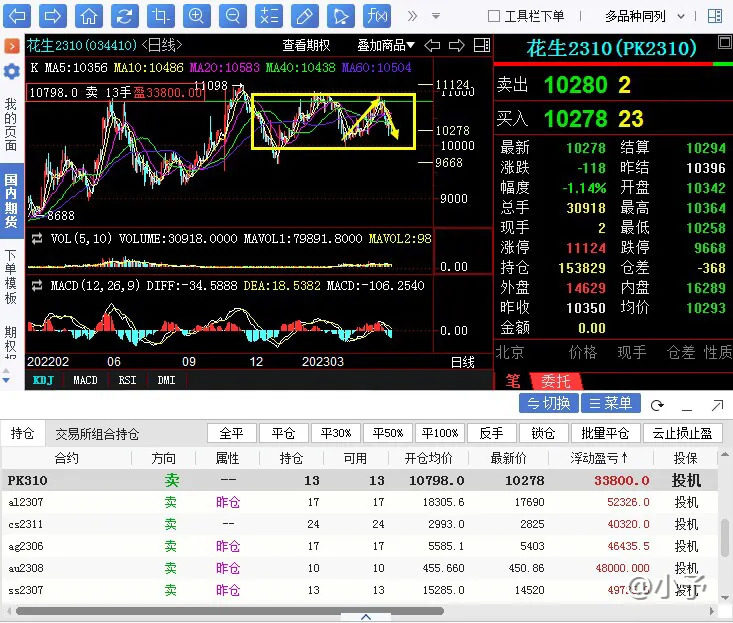
Task: Zoom out of the chart
Action: click(232, 16)
